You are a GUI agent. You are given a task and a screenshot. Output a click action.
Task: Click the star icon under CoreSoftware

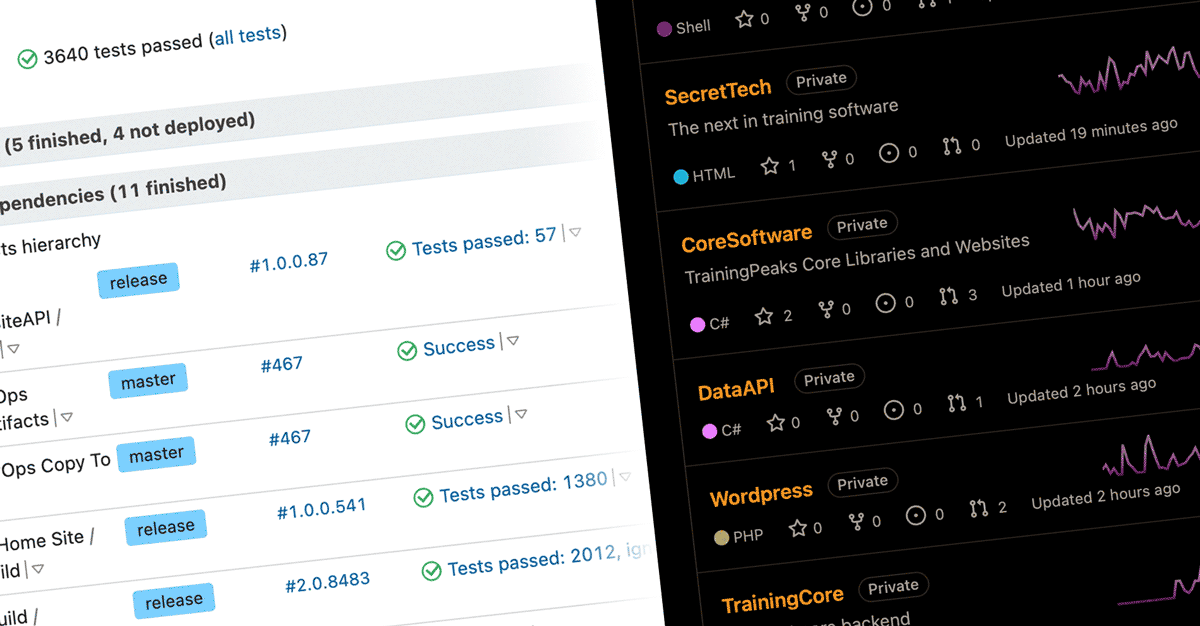pos(765,316)
